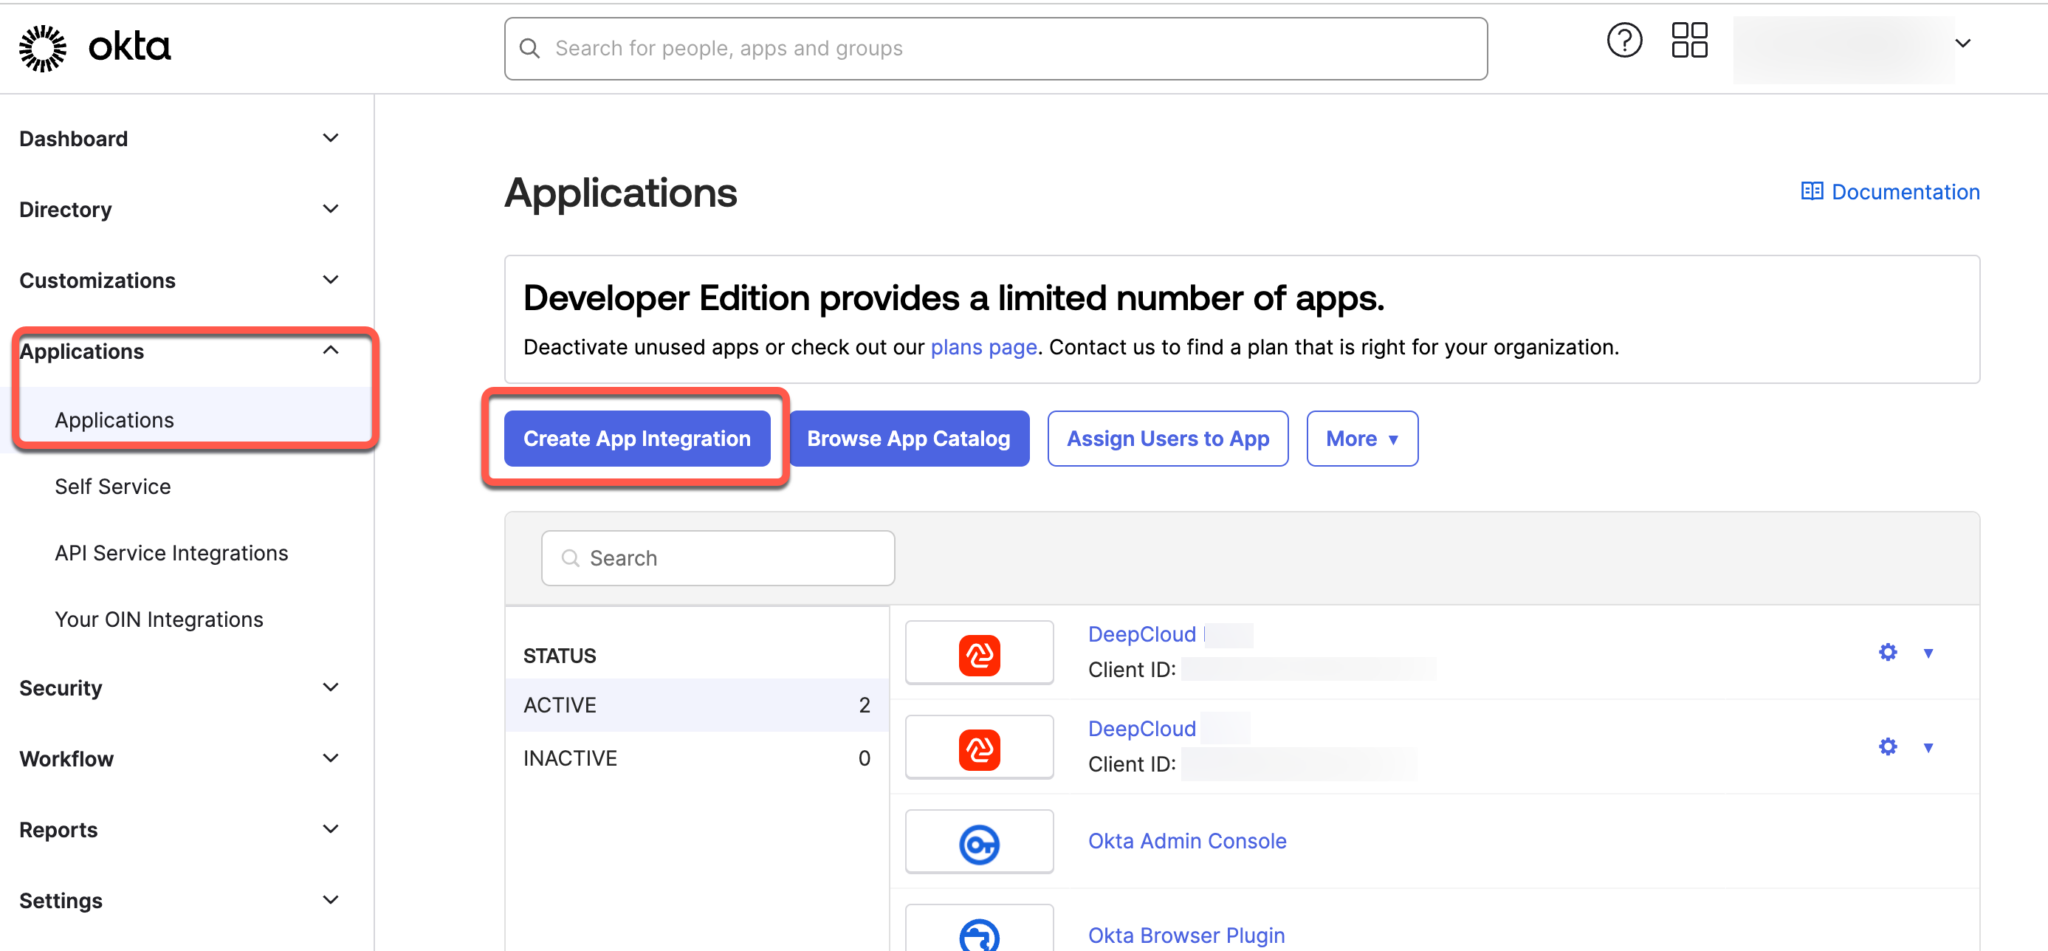Expand the Security sidebar section
The image size is (2048, 951).
point(330,687)
